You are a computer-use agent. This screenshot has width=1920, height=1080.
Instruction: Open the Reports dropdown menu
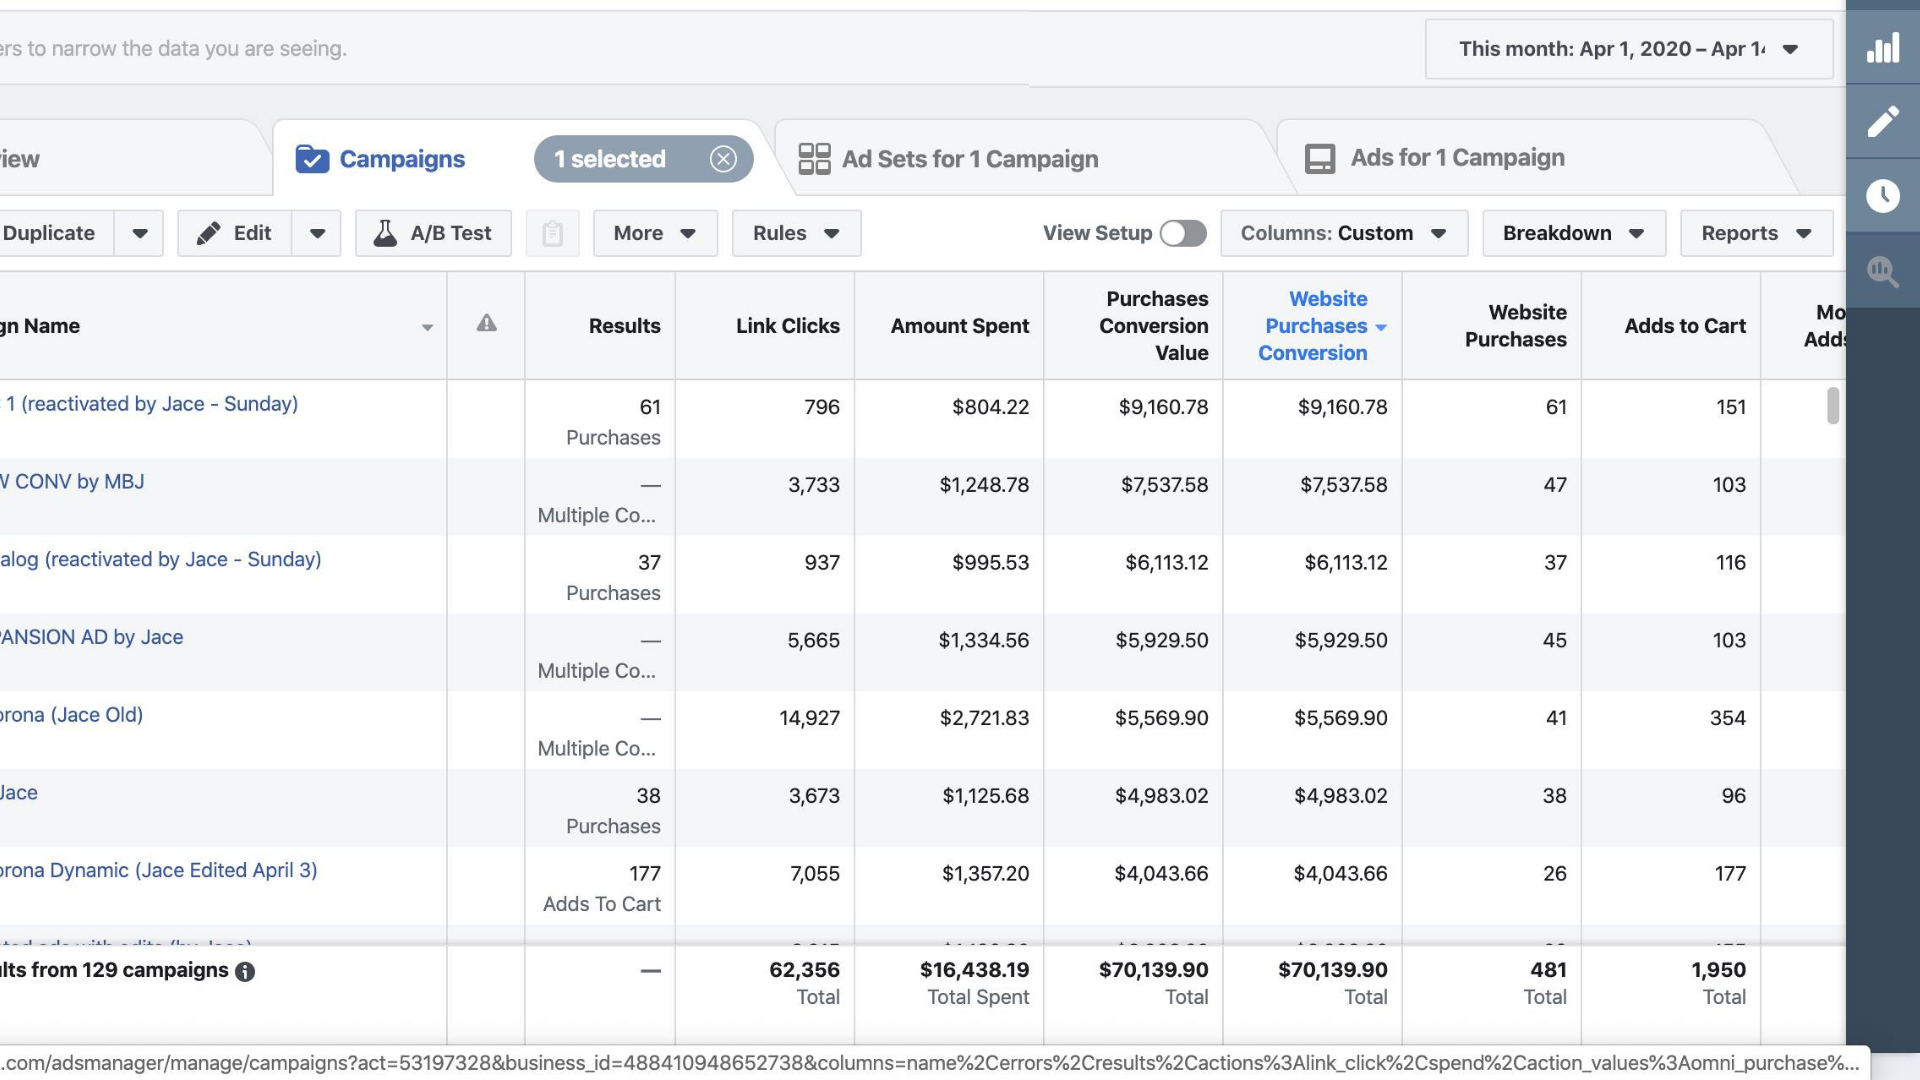click(x=1756, y=234)
